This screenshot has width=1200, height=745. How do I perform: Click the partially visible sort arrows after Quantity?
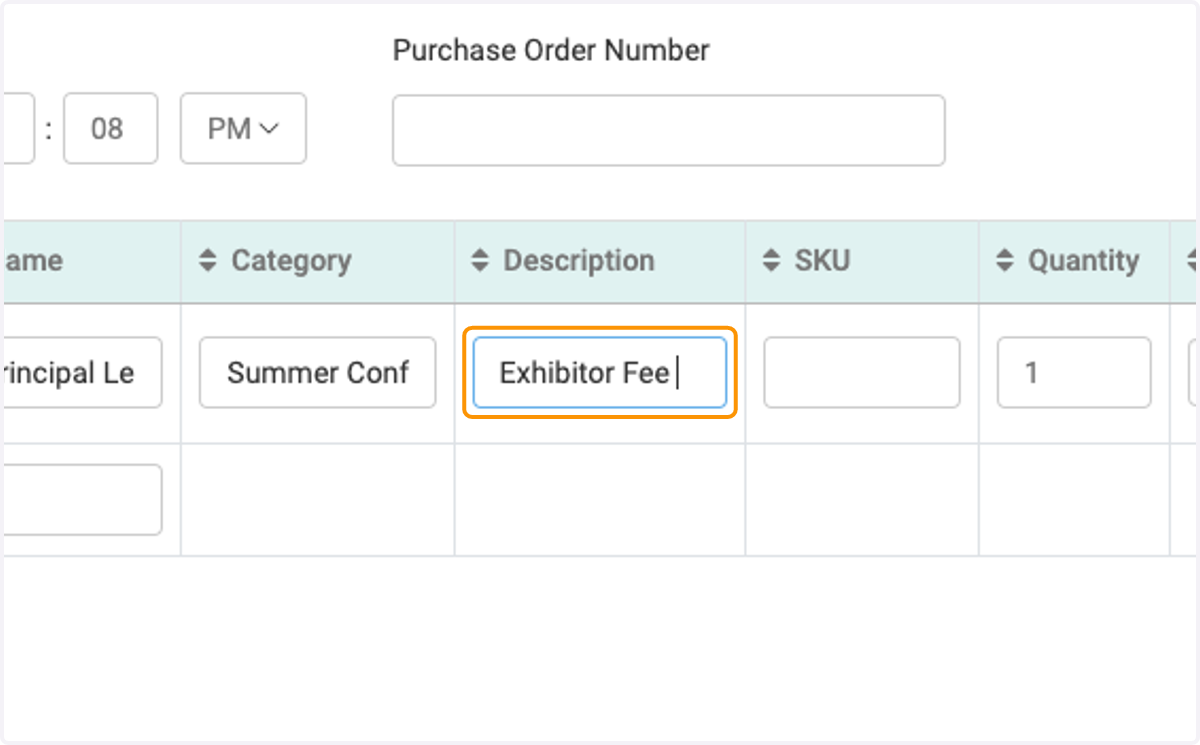pos(1193,261)
